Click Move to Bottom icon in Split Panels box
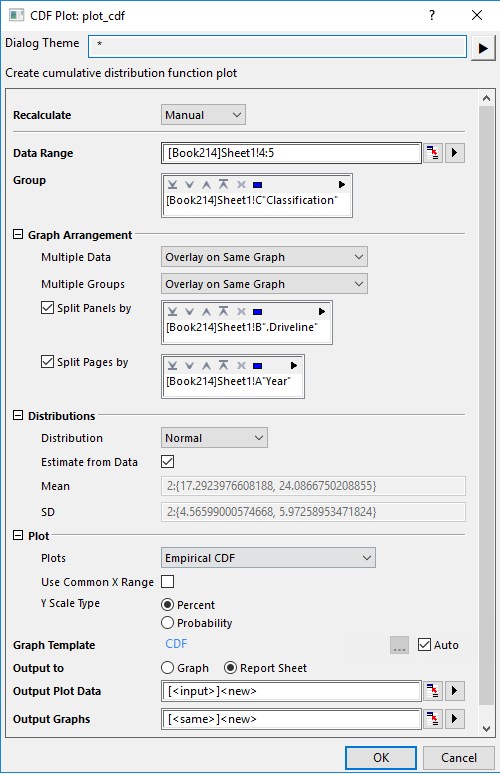Screen dimensions: 500x774 [x=172, y=311]
